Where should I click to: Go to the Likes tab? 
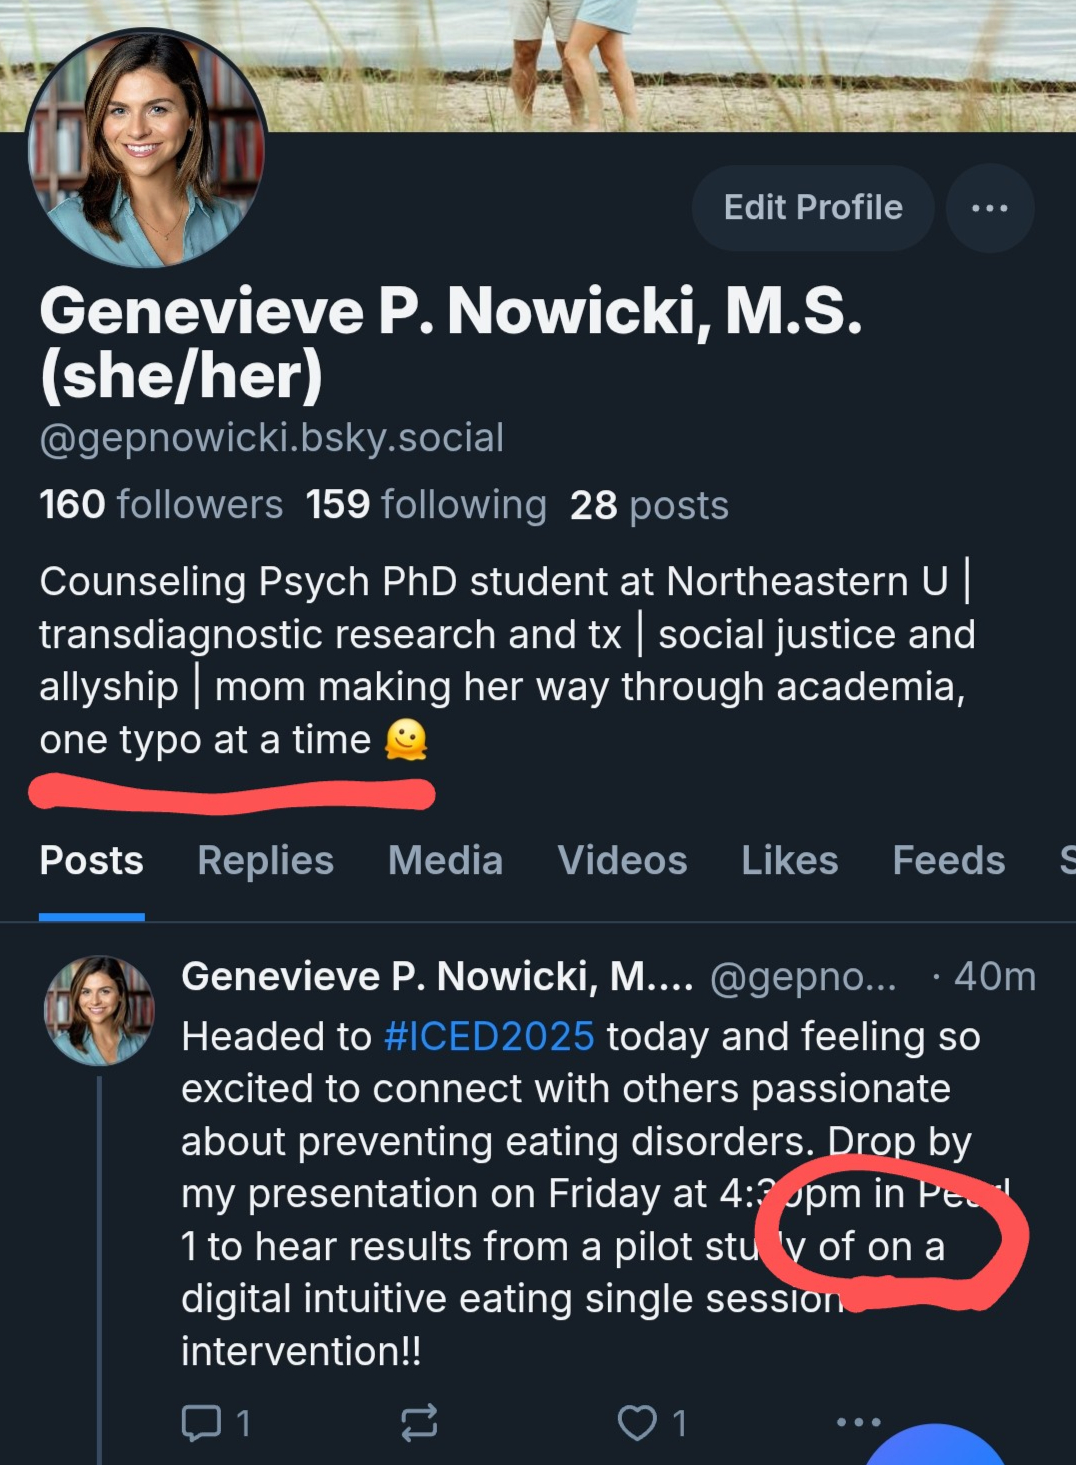[x=789, y=861]
